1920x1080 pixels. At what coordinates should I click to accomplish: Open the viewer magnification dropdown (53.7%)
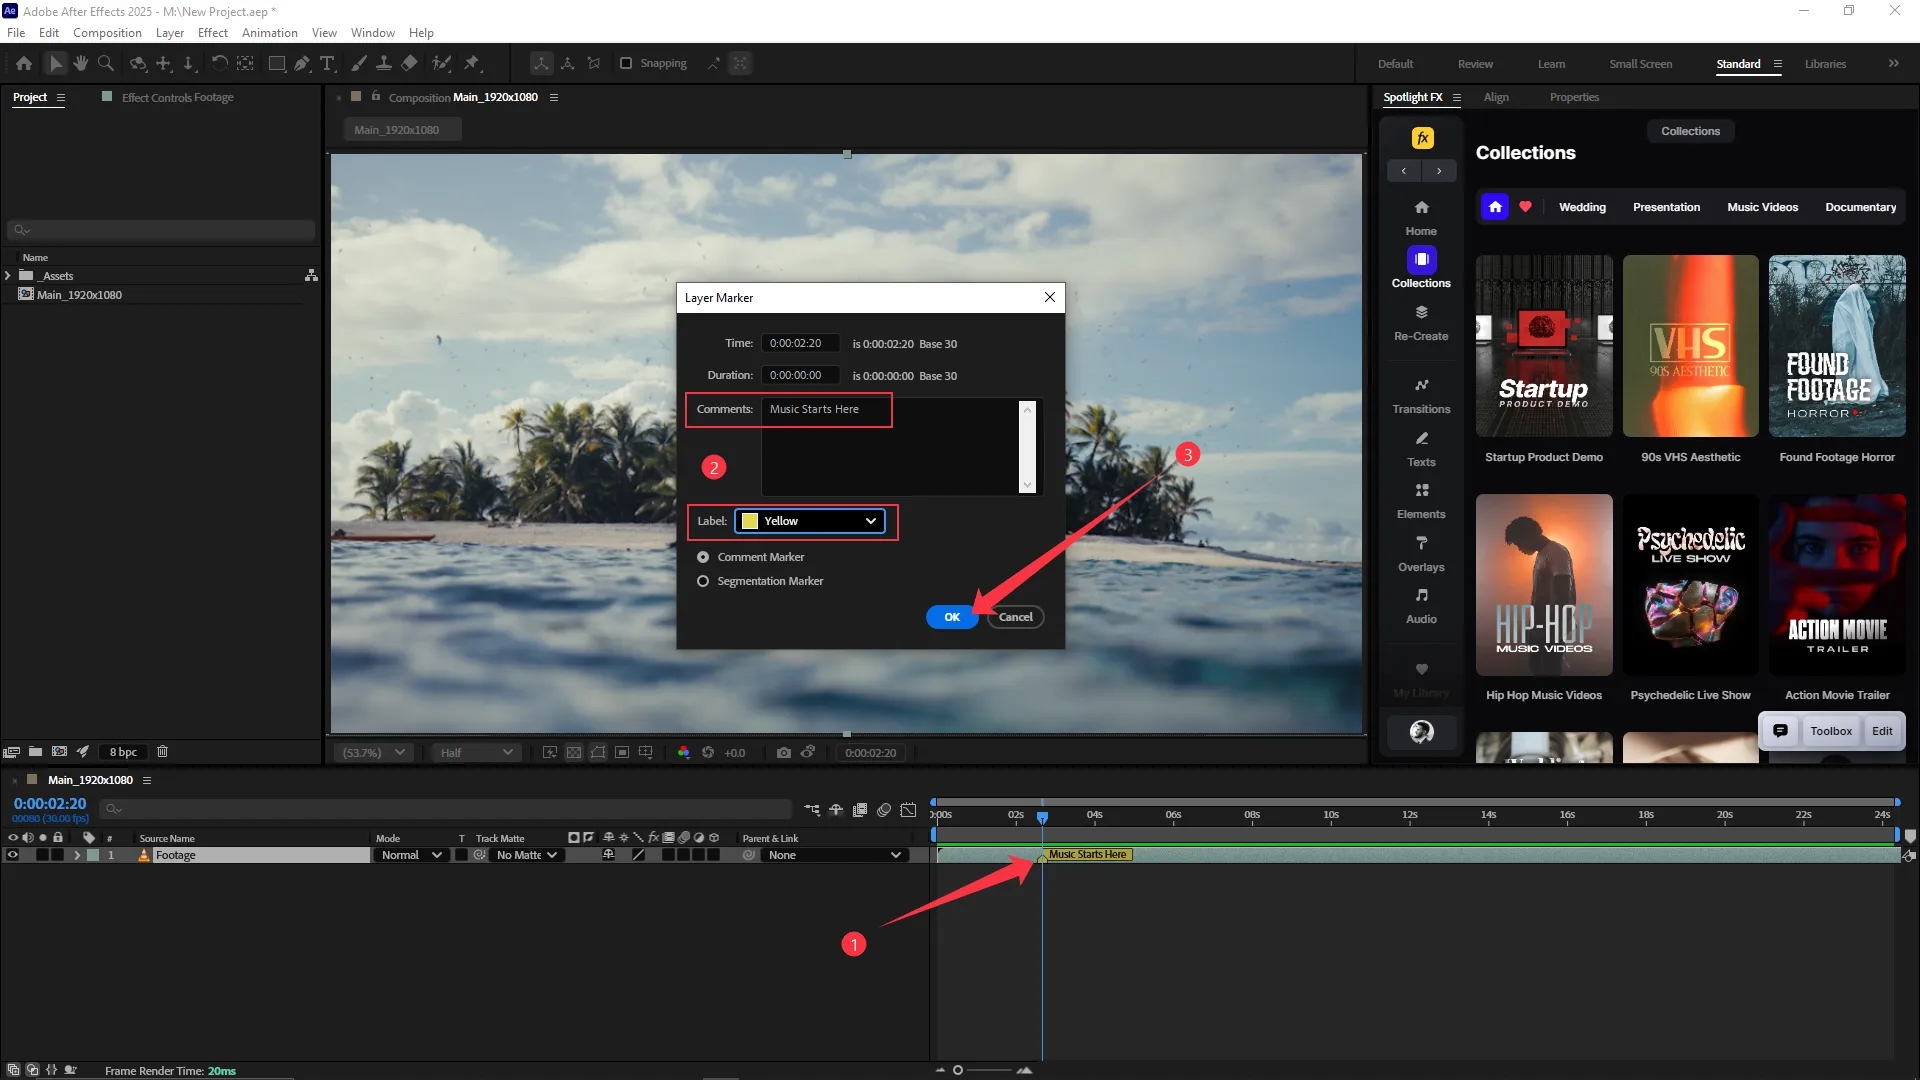click(x=373, y=752)
